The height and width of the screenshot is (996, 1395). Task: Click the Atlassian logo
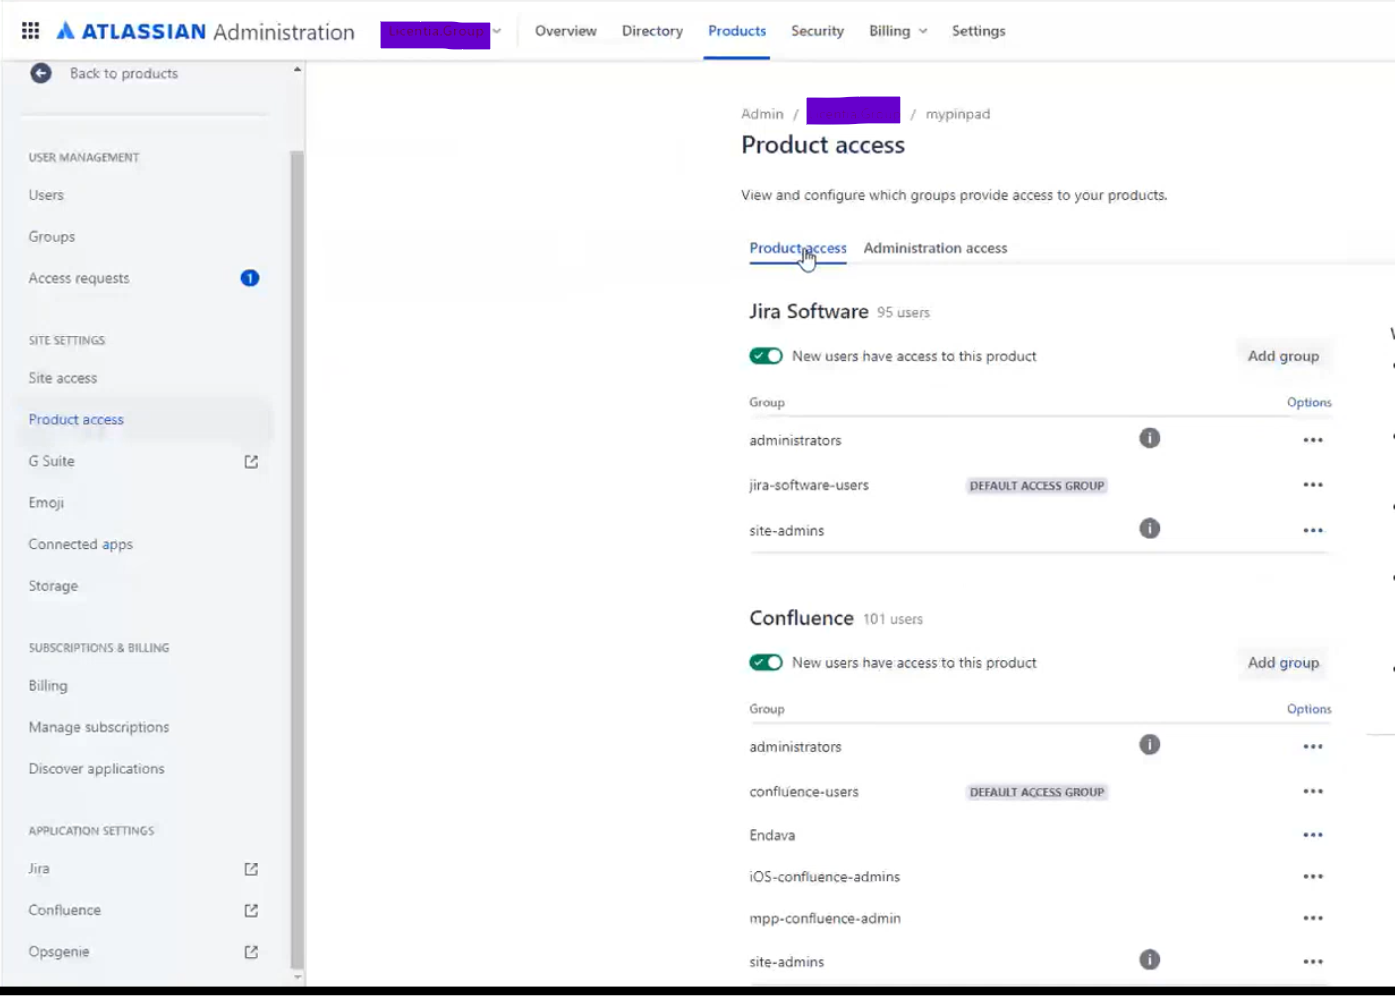[x=64, y=31]
